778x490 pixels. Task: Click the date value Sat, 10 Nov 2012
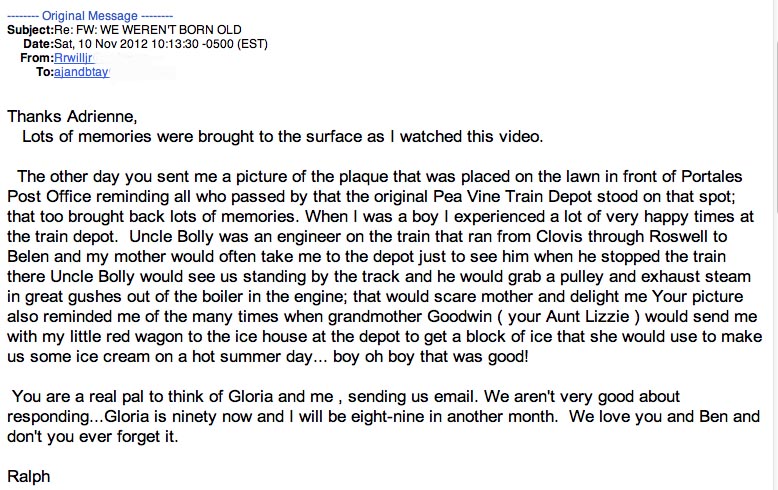[101, 44]
